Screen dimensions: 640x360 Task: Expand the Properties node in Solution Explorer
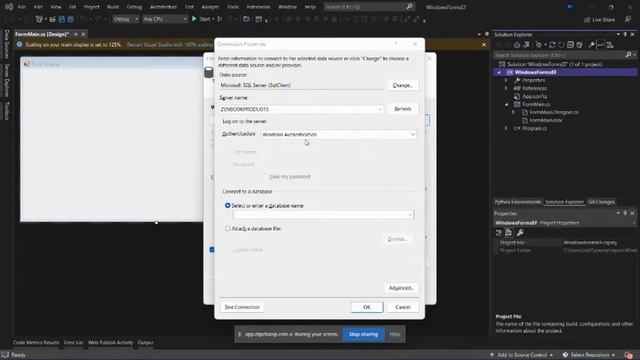point(506,80)
